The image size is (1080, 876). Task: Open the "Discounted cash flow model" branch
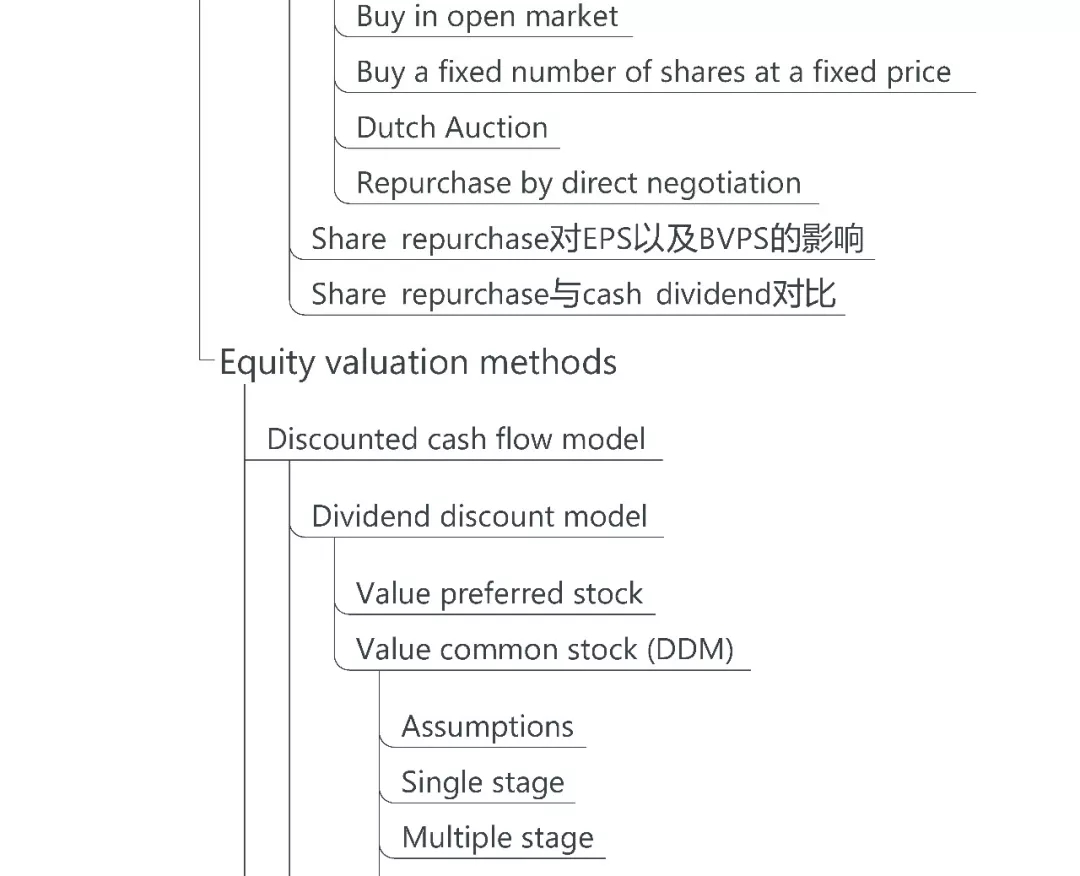point(456,439)
